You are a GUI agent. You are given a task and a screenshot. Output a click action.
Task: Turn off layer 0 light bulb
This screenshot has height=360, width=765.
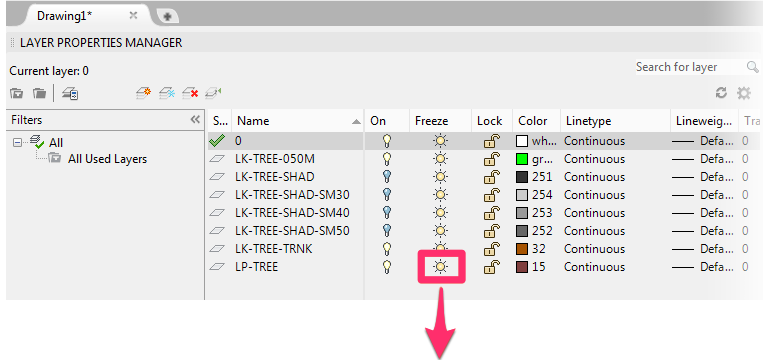tap(387, 141)
